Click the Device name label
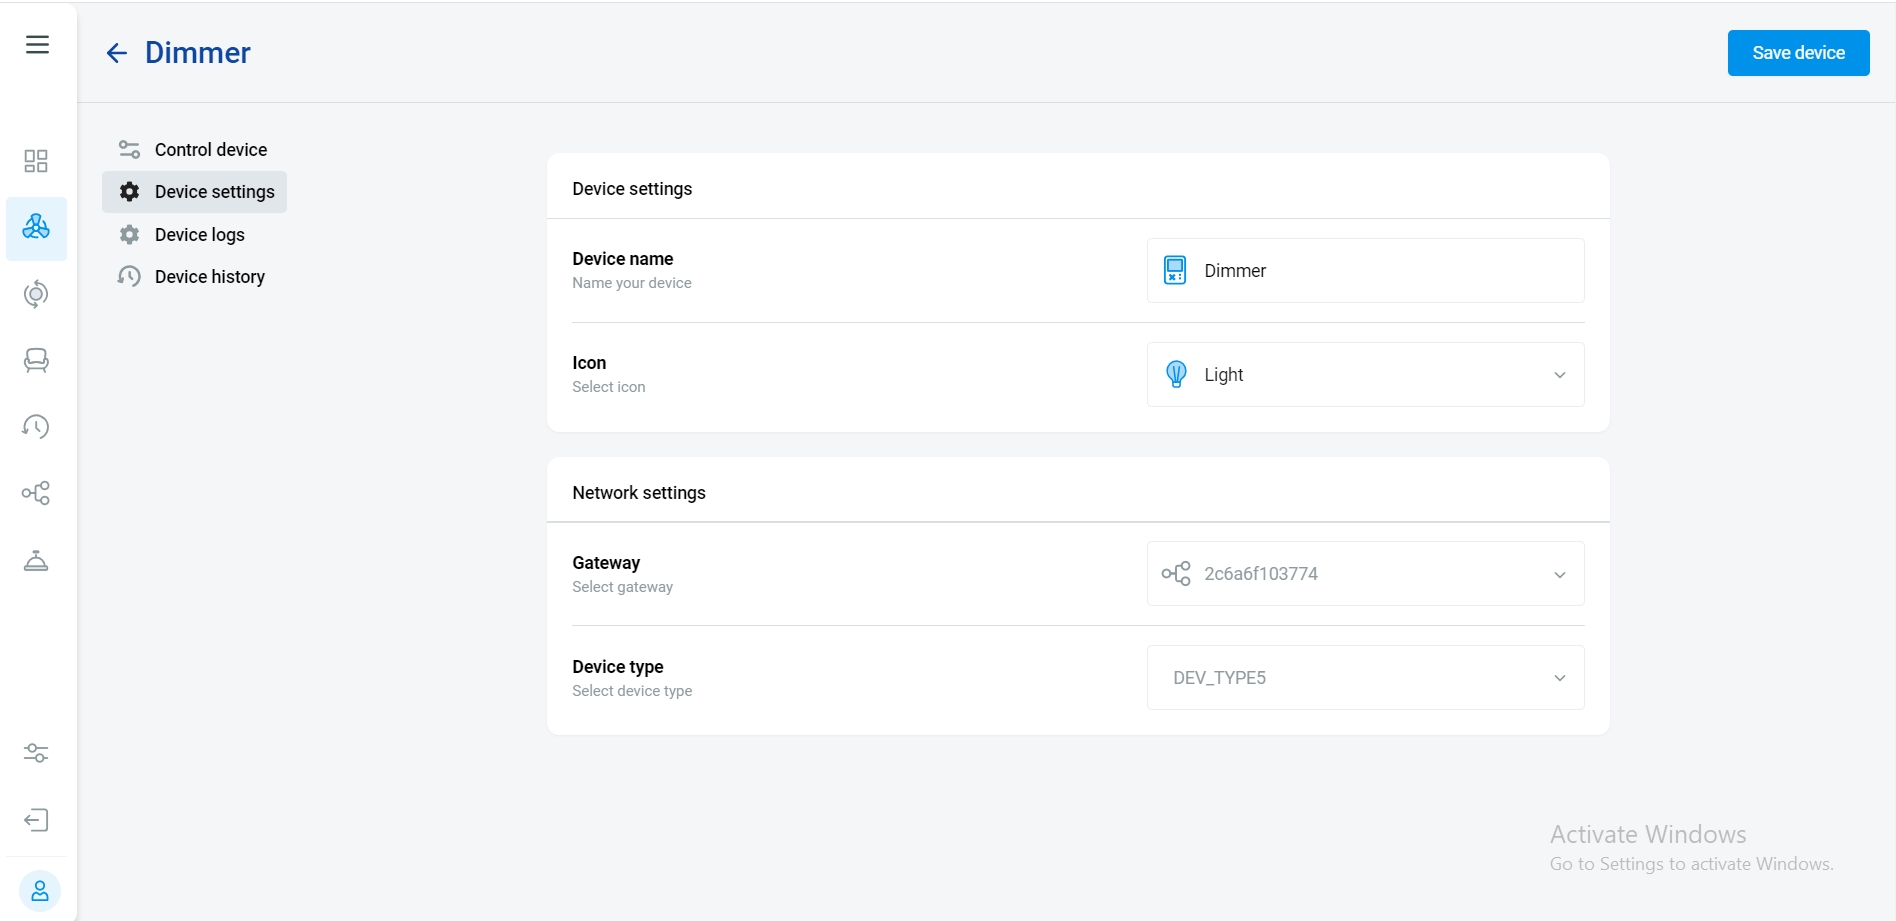Image resolution: width=1896 pixels, height=921 pixels. [623, 259]
